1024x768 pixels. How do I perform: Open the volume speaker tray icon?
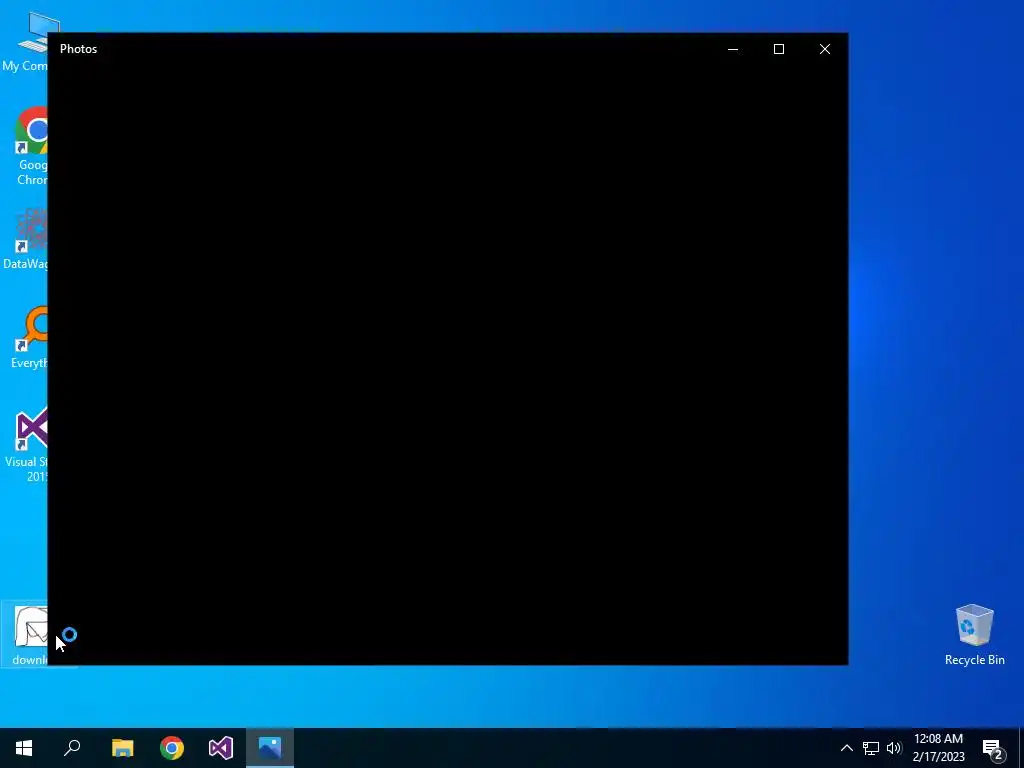[x=894, y=748]
